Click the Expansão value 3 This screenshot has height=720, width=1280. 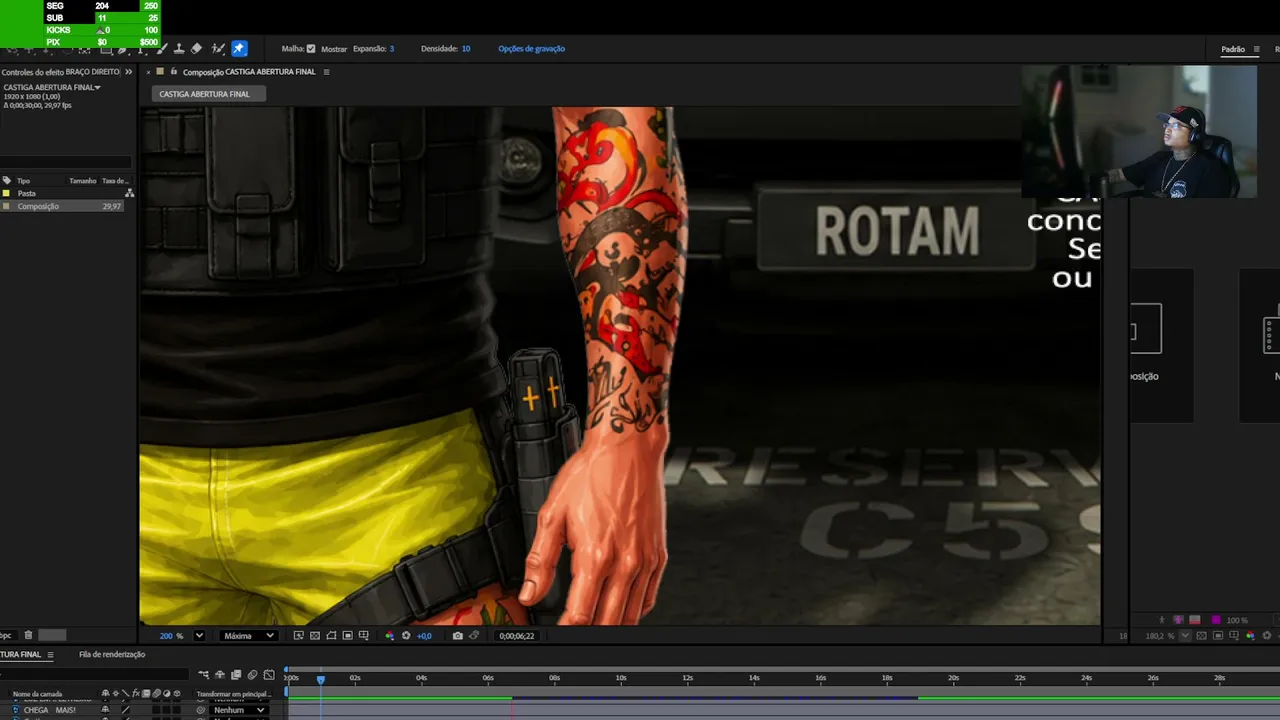point(391,48)
